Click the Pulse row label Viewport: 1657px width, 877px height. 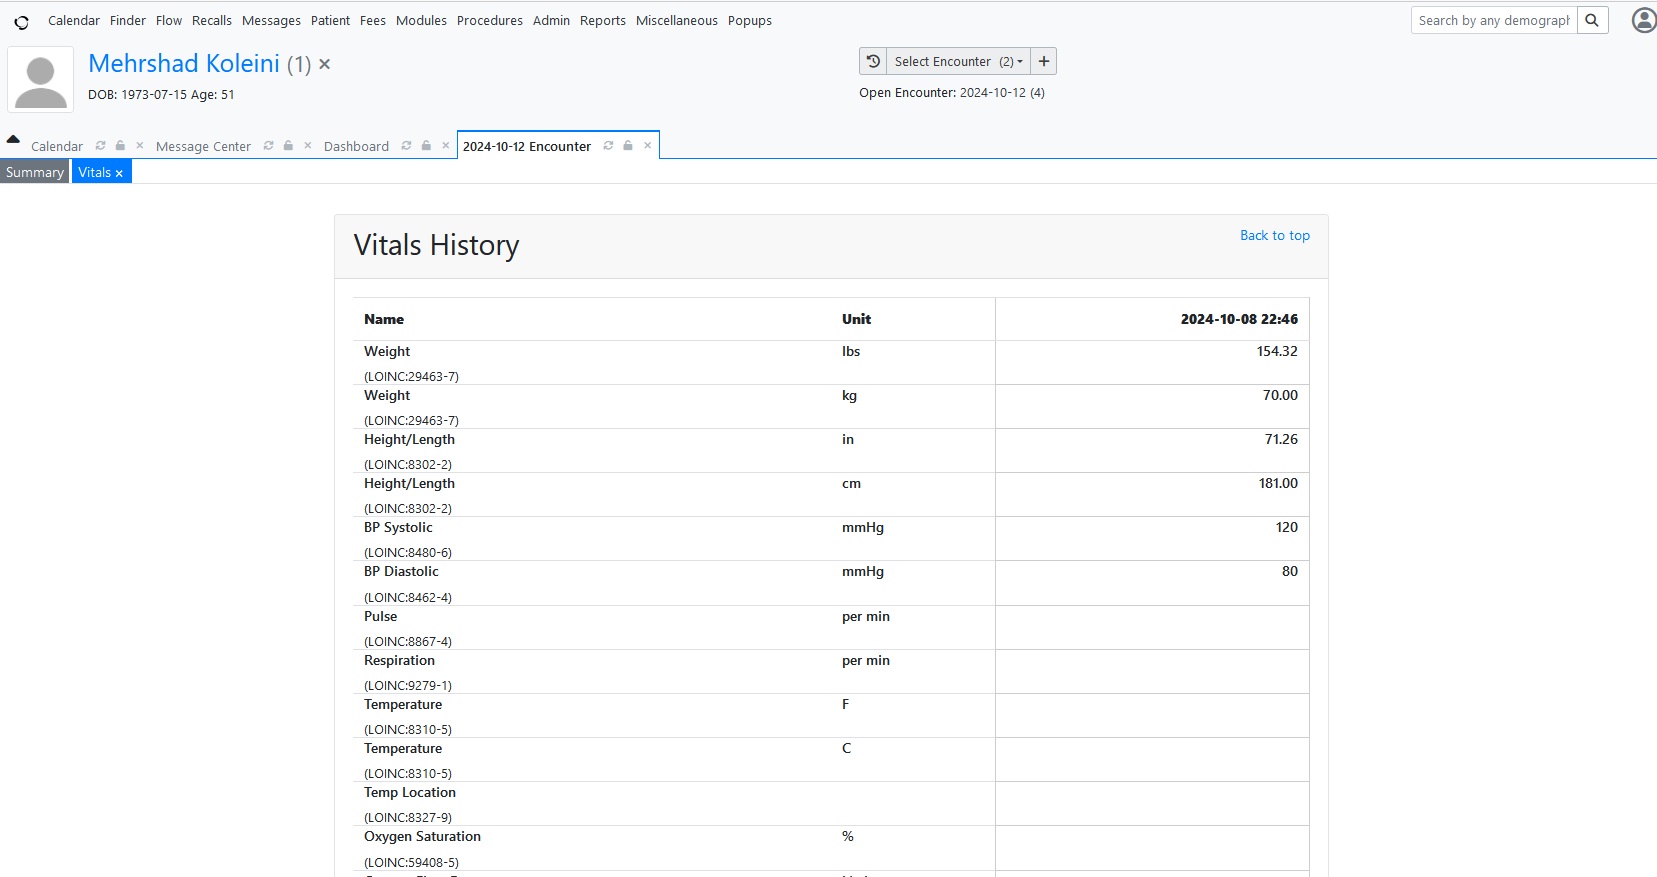[380, 616]
